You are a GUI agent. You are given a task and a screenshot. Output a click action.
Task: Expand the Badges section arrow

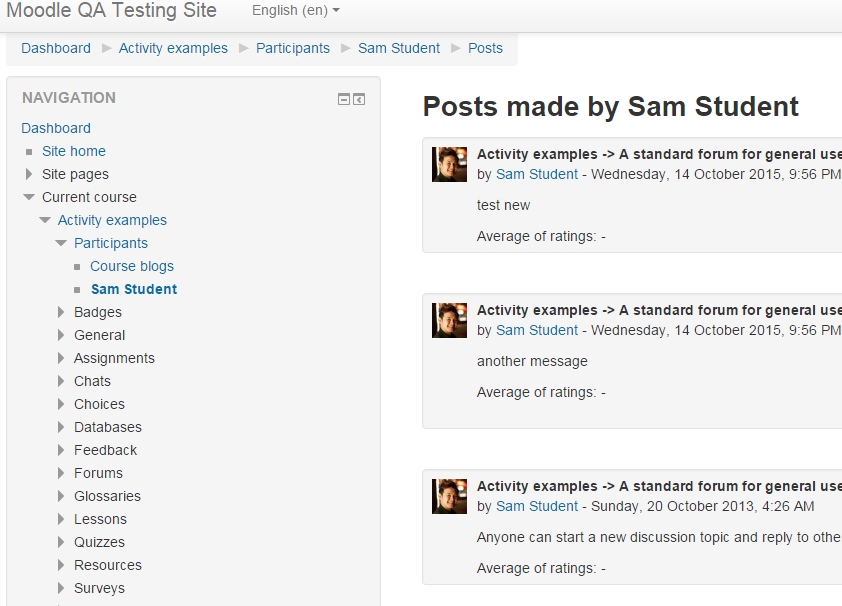(x=61, y=312)
